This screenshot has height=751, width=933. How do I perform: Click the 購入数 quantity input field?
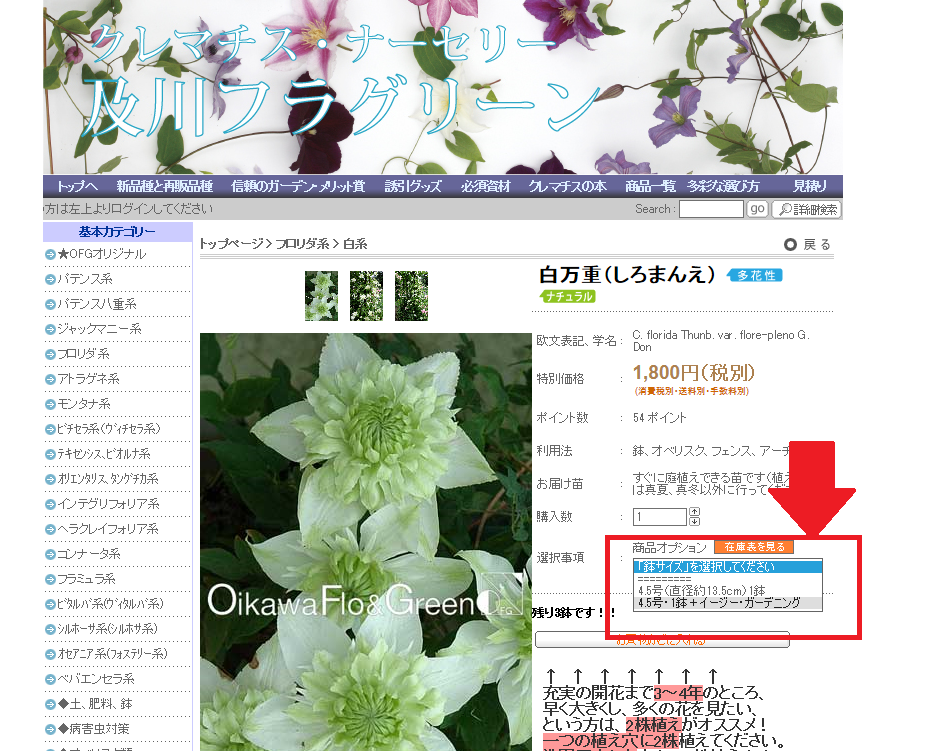(660, 517)
